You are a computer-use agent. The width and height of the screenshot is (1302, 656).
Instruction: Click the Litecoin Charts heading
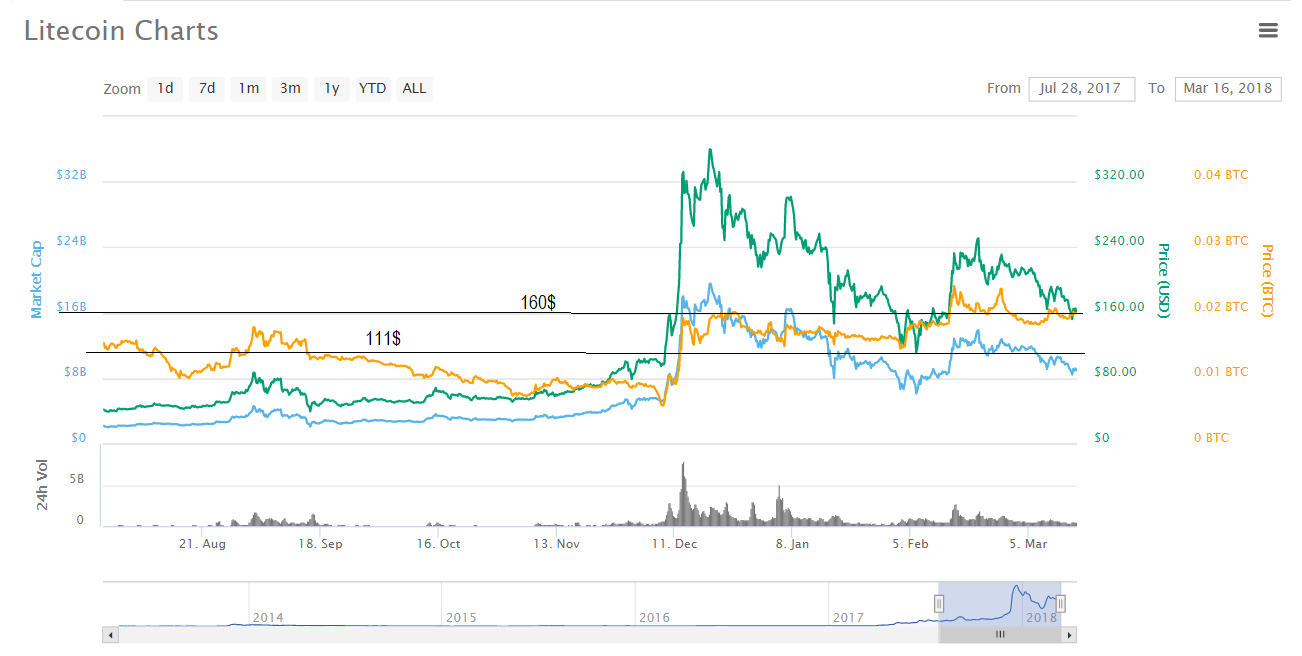coord(121,31)
